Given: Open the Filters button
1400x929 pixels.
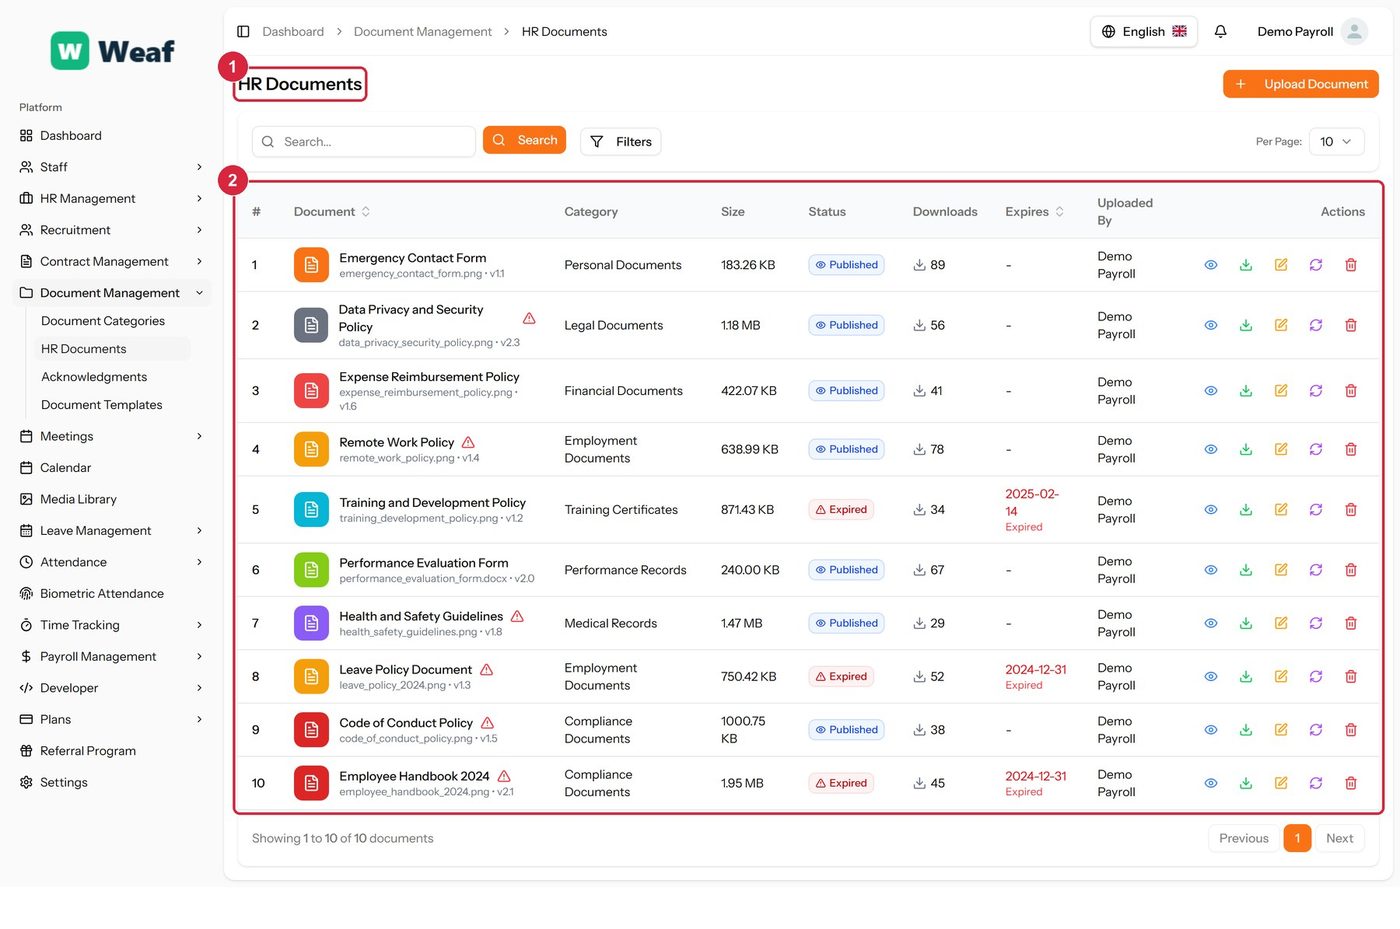Looking at the screenshot, I should 620,142.
